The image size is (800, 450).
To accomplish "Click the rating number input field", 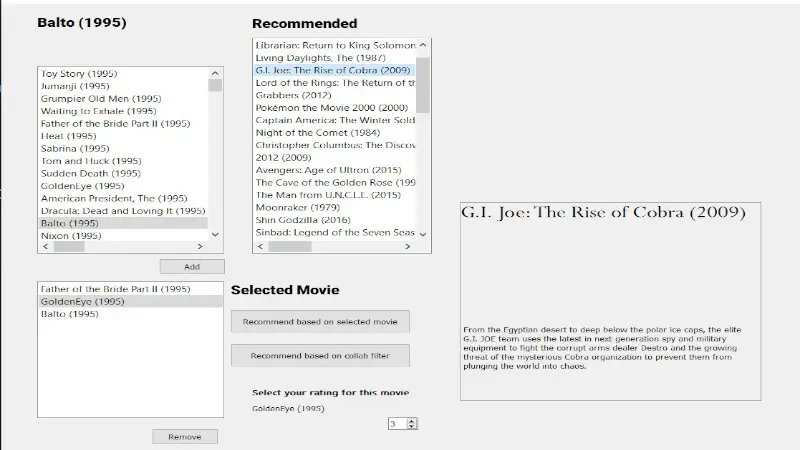I will pos(397,423).
